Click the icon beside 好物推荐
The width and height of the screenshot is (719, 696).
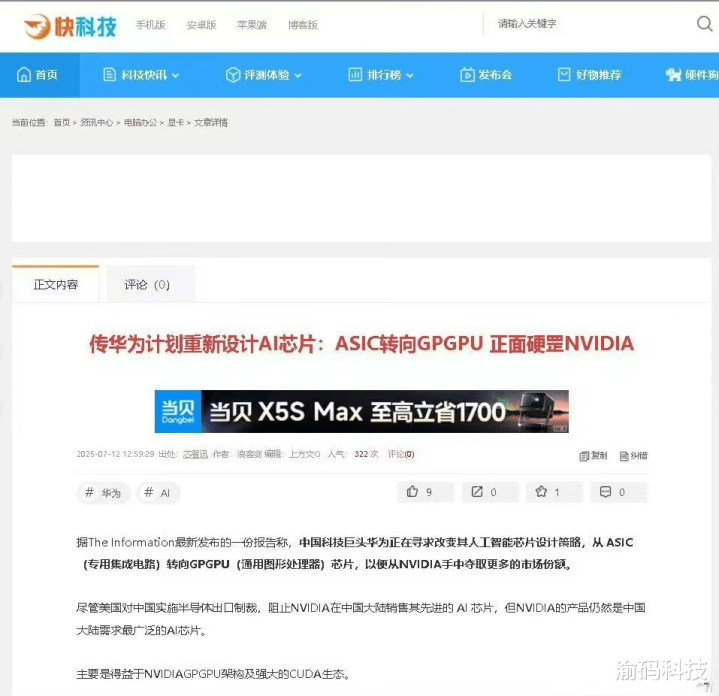[564, 75]
